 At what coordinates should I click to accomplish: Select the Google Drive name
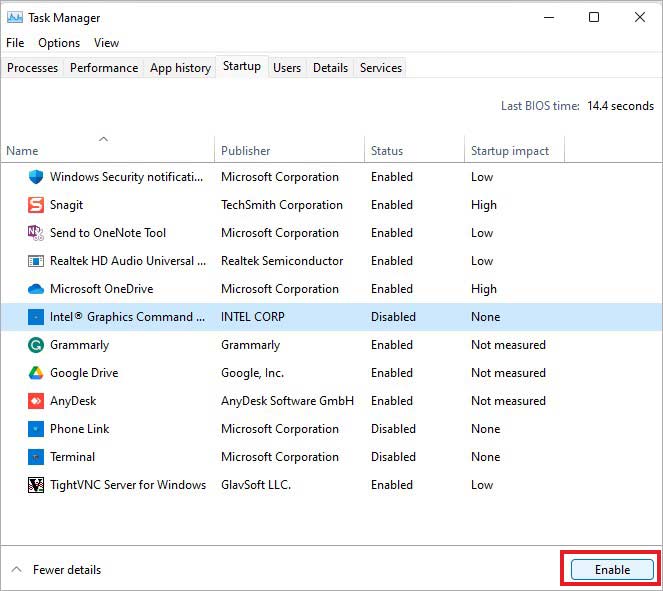[84, 373]
